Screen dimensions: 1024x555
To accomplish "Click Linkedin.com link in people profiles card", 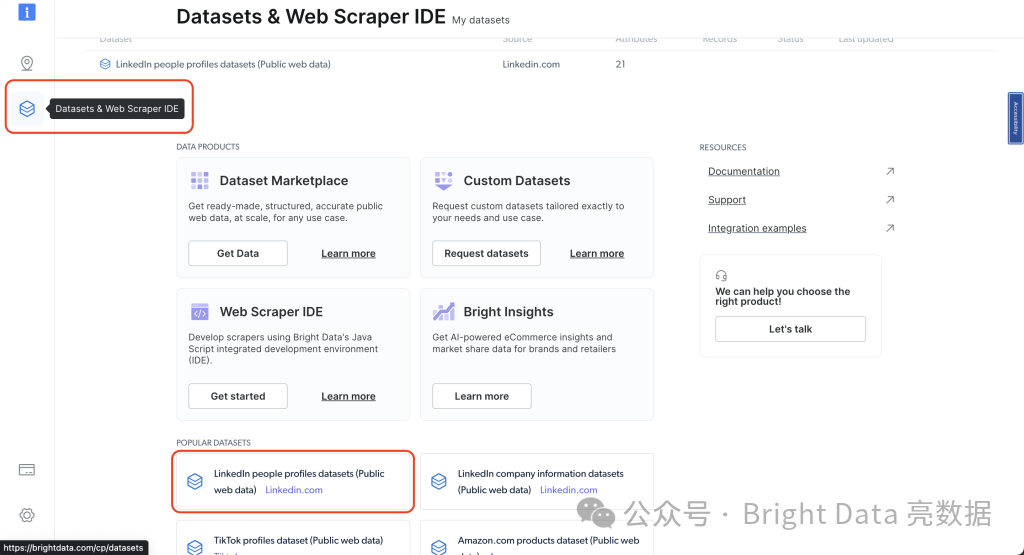I will click(x=294, y=490).
